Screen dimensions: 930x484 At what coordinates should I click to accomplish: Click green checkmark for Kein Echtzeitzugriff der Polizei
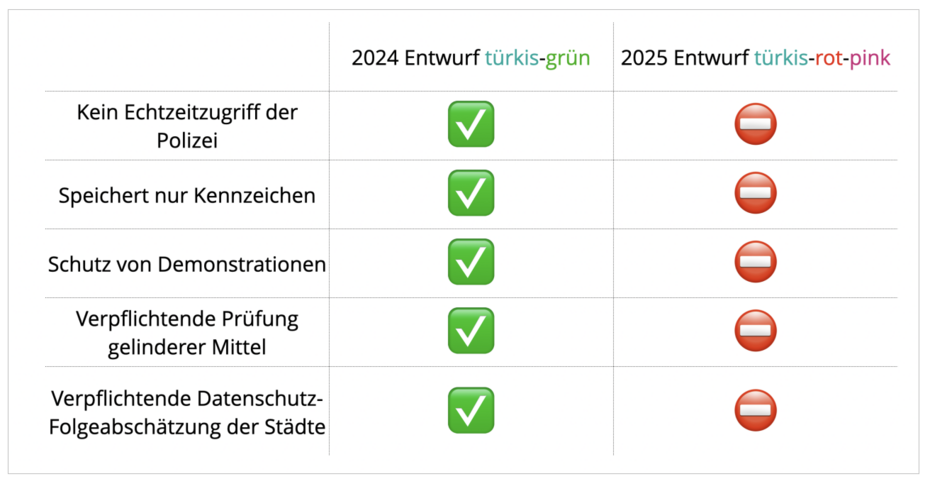click(470, 125)
